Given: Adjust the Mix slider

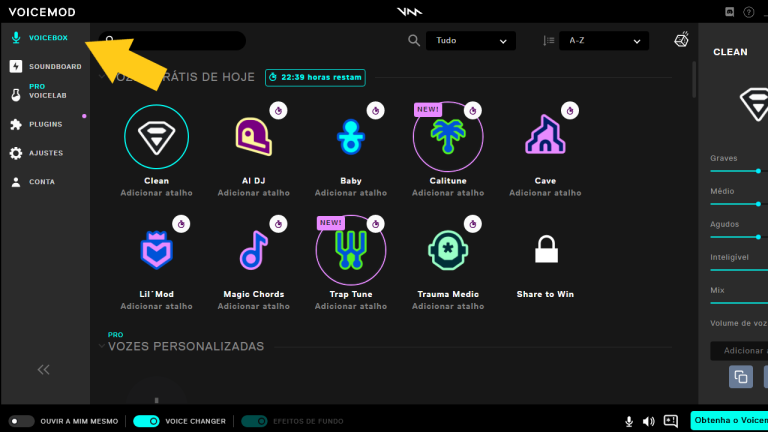Looking at the screenshot, I should 739,303.
